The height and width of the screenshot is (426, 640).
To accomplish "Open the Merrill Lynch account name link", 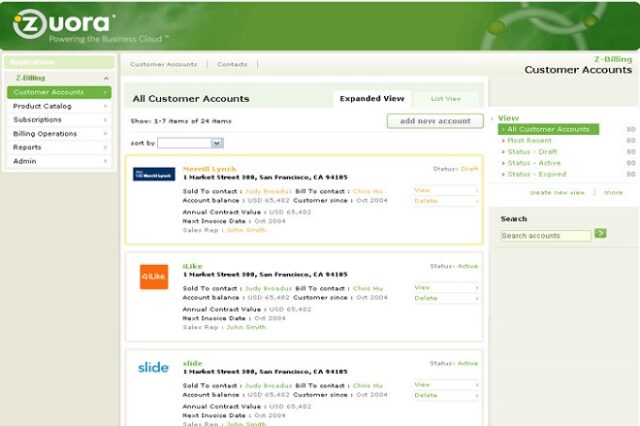I will (x=209, y=169).
